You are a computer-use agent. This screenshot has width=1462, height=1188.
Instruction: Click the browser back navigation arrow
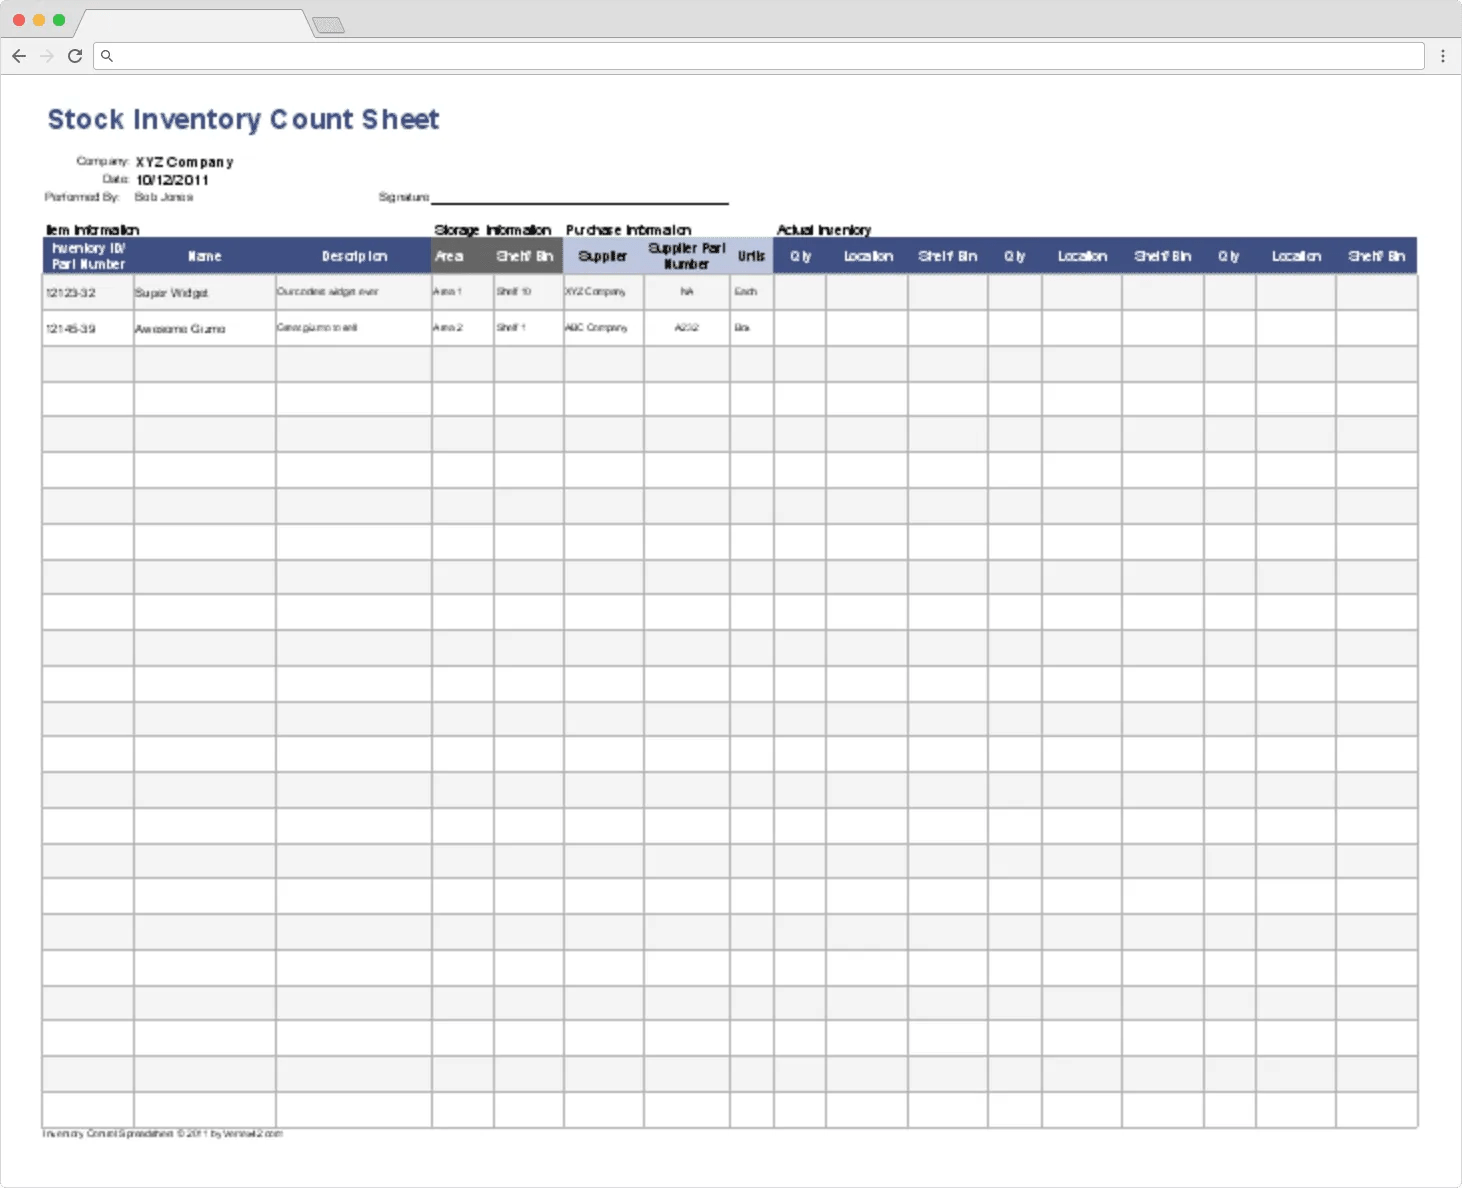click(x=19, y=56)
